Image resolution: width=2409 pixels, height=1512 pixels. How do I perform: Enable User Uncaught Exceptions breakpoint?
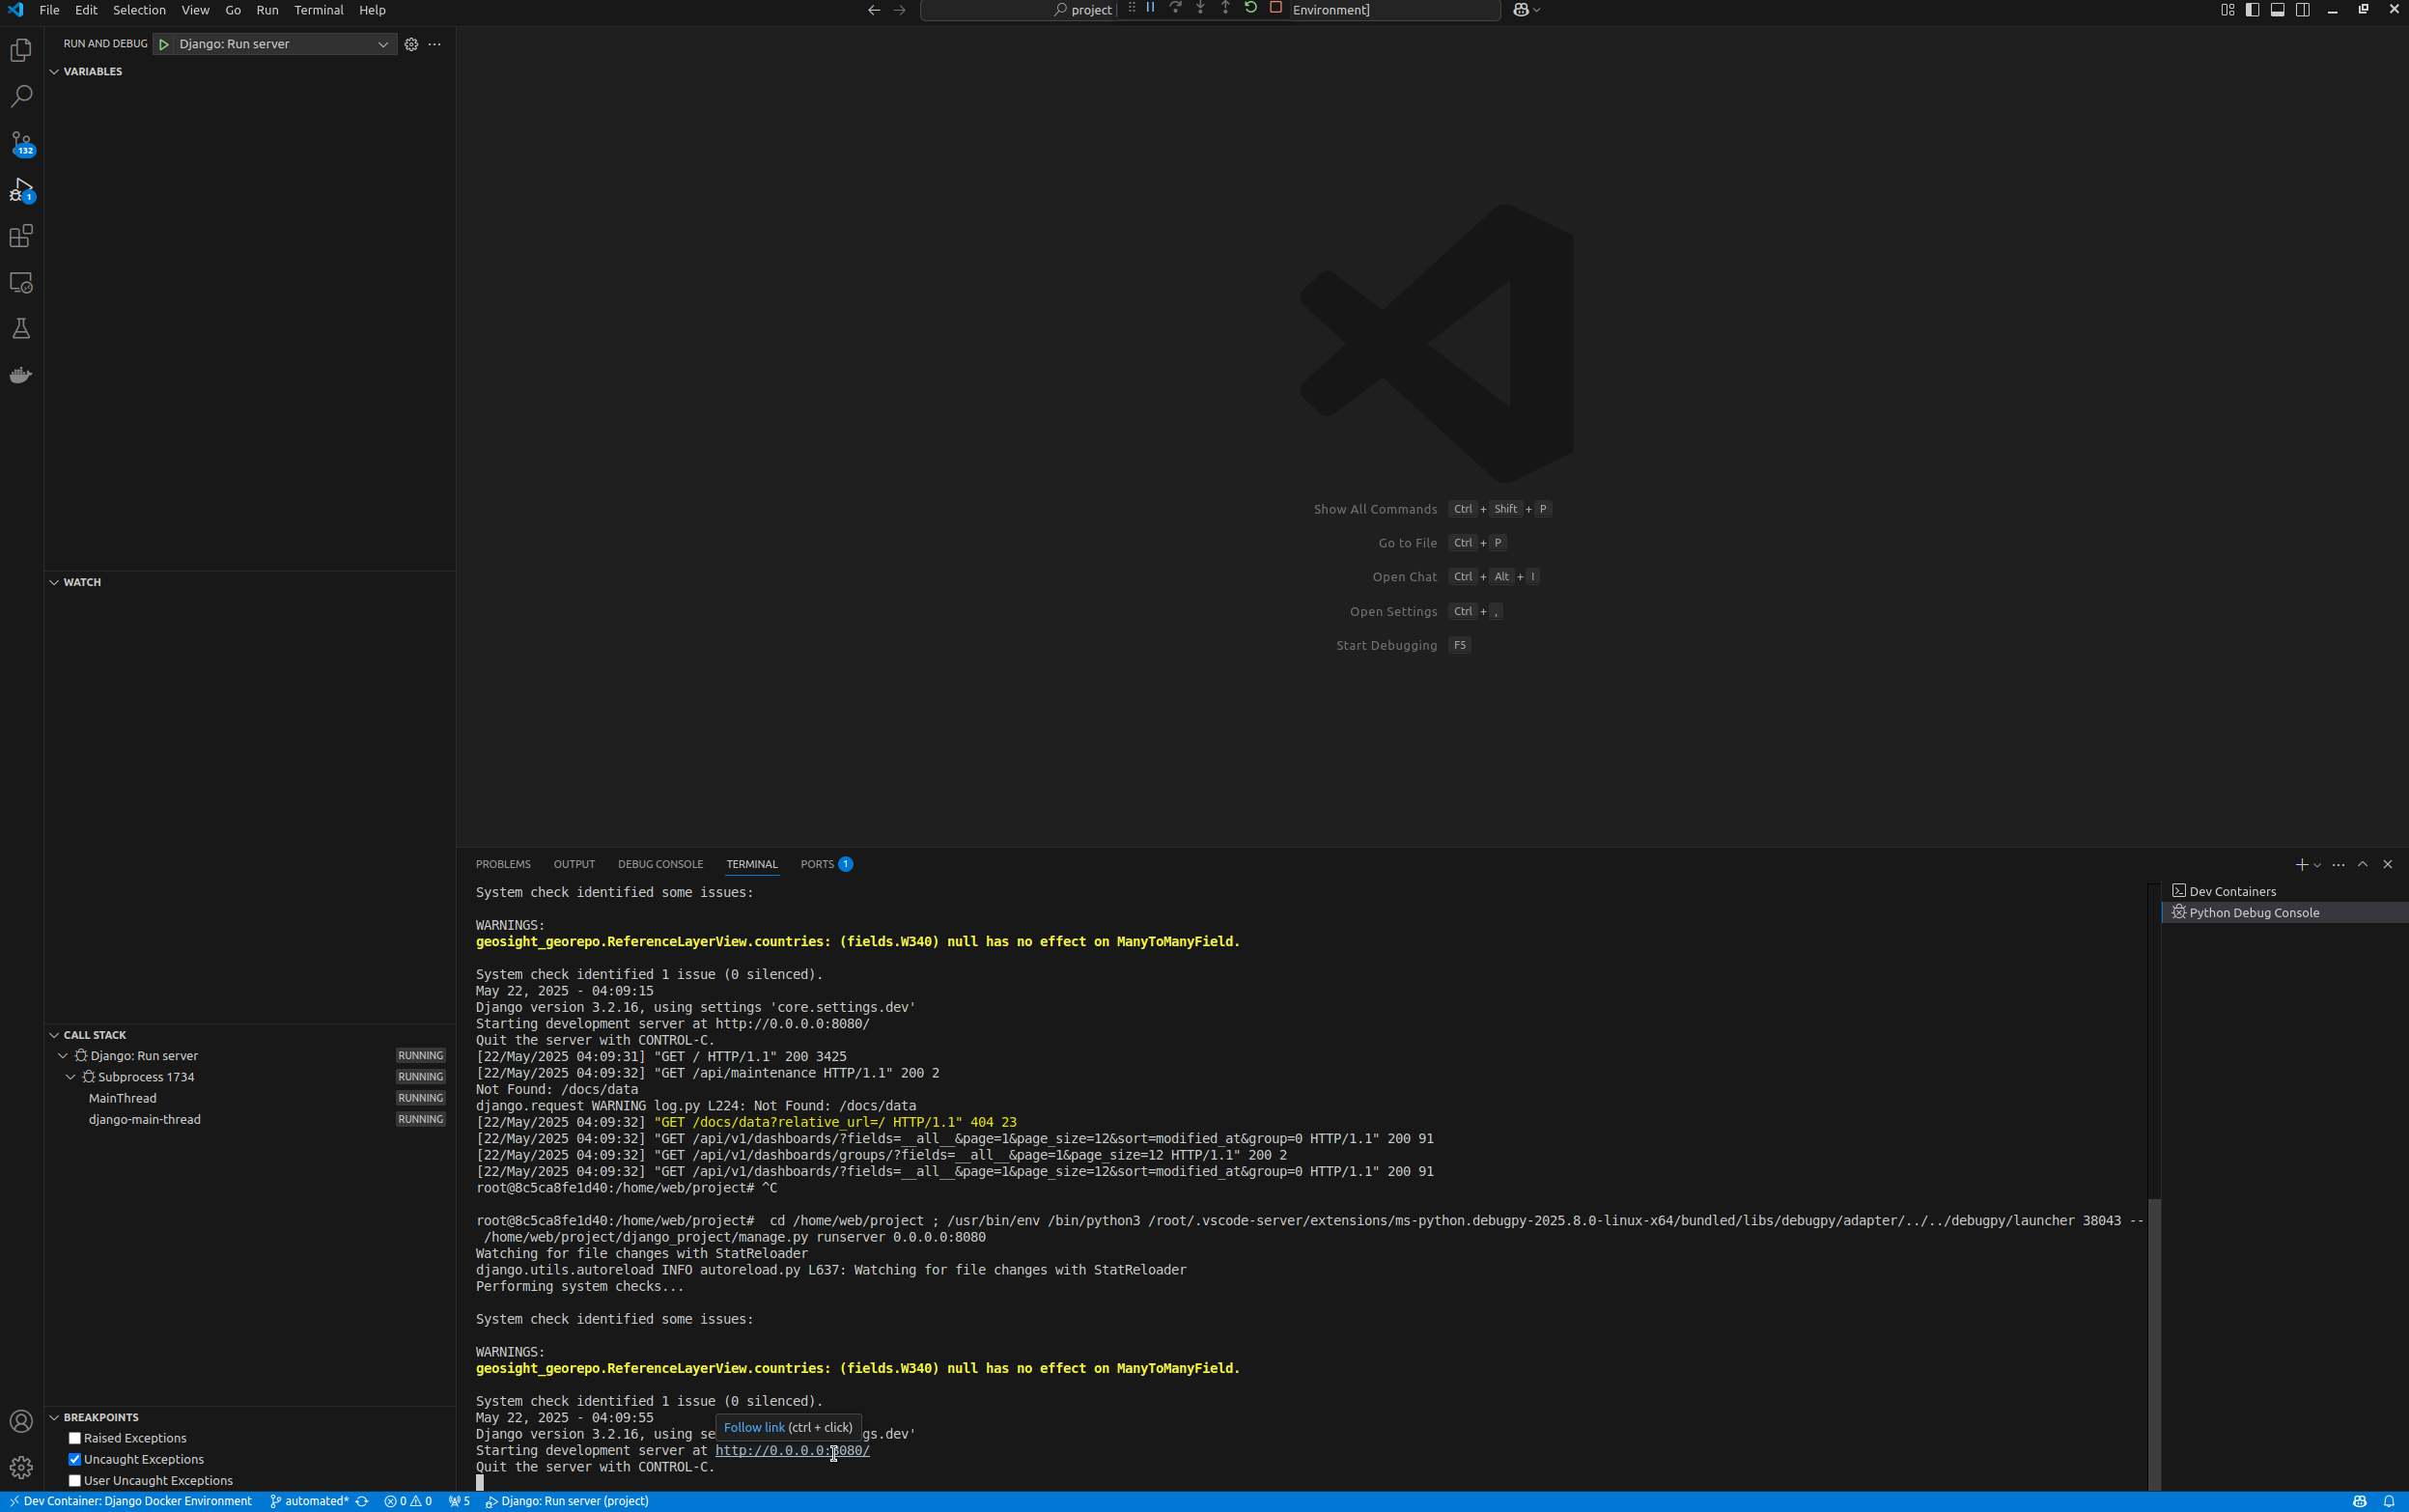tap(74, 1480)
